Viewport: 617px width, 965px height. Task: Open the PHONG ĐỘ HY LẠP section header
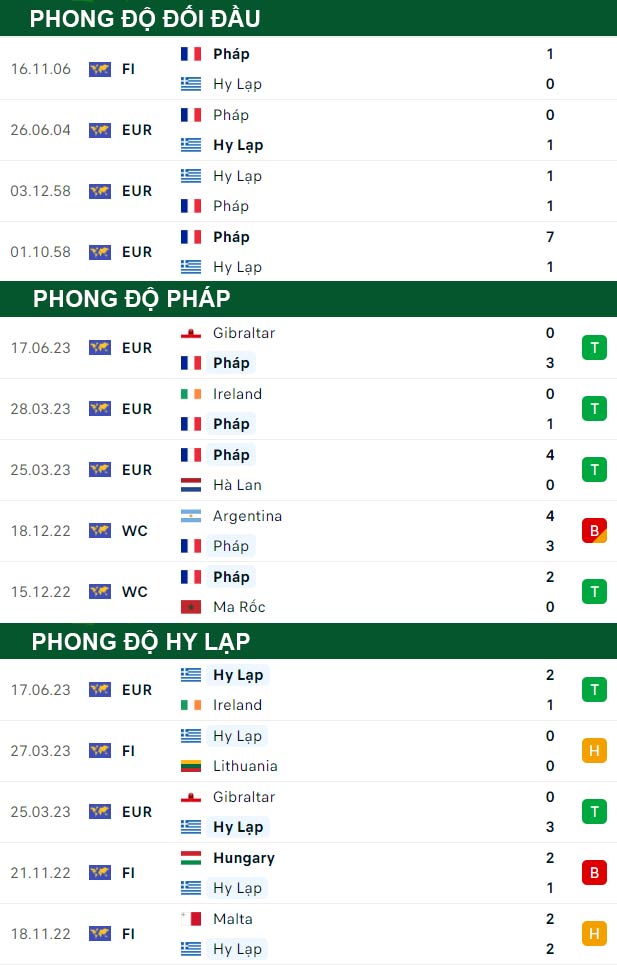(x=308, y=641)
